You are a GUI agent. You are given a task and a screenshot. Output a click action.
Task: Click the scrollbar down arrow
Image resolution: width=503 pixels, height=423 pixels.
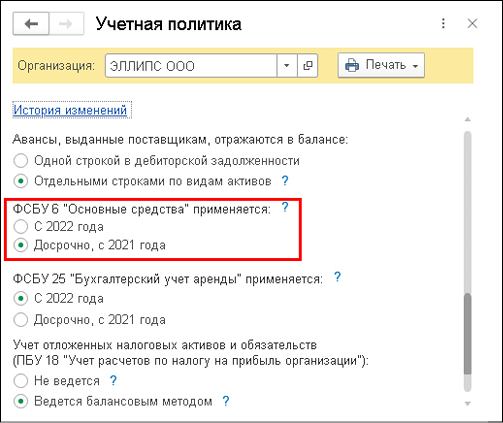[x=468, y=404]
